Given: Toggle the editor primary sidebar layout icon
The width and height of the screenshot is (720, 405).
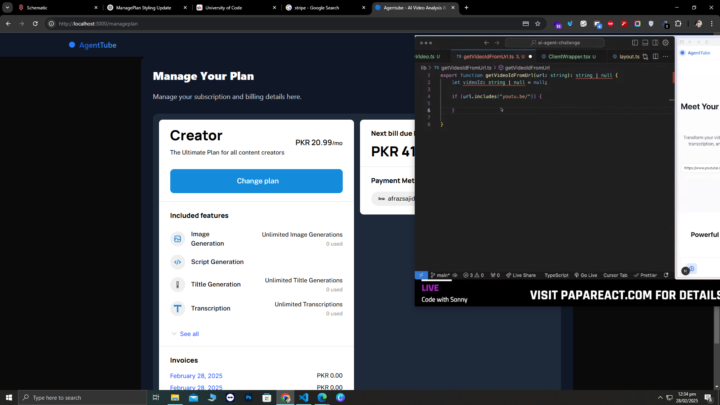Looking at the screenshot, I should (635, 43).
